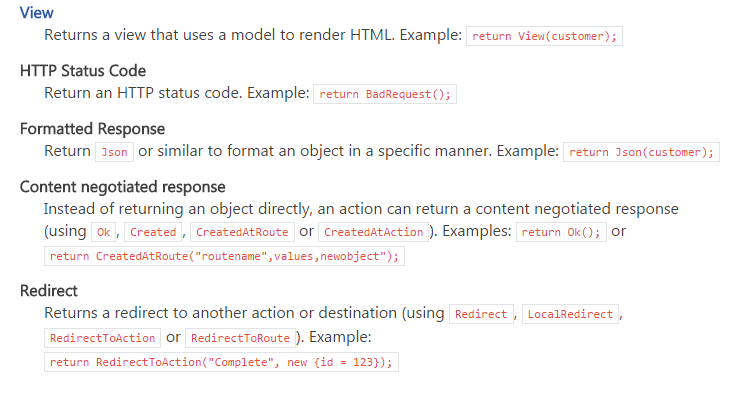Viewport: 731px width, 395px height.
Task: Click the HTTP Status Code heading
Action: coord(83,71)
